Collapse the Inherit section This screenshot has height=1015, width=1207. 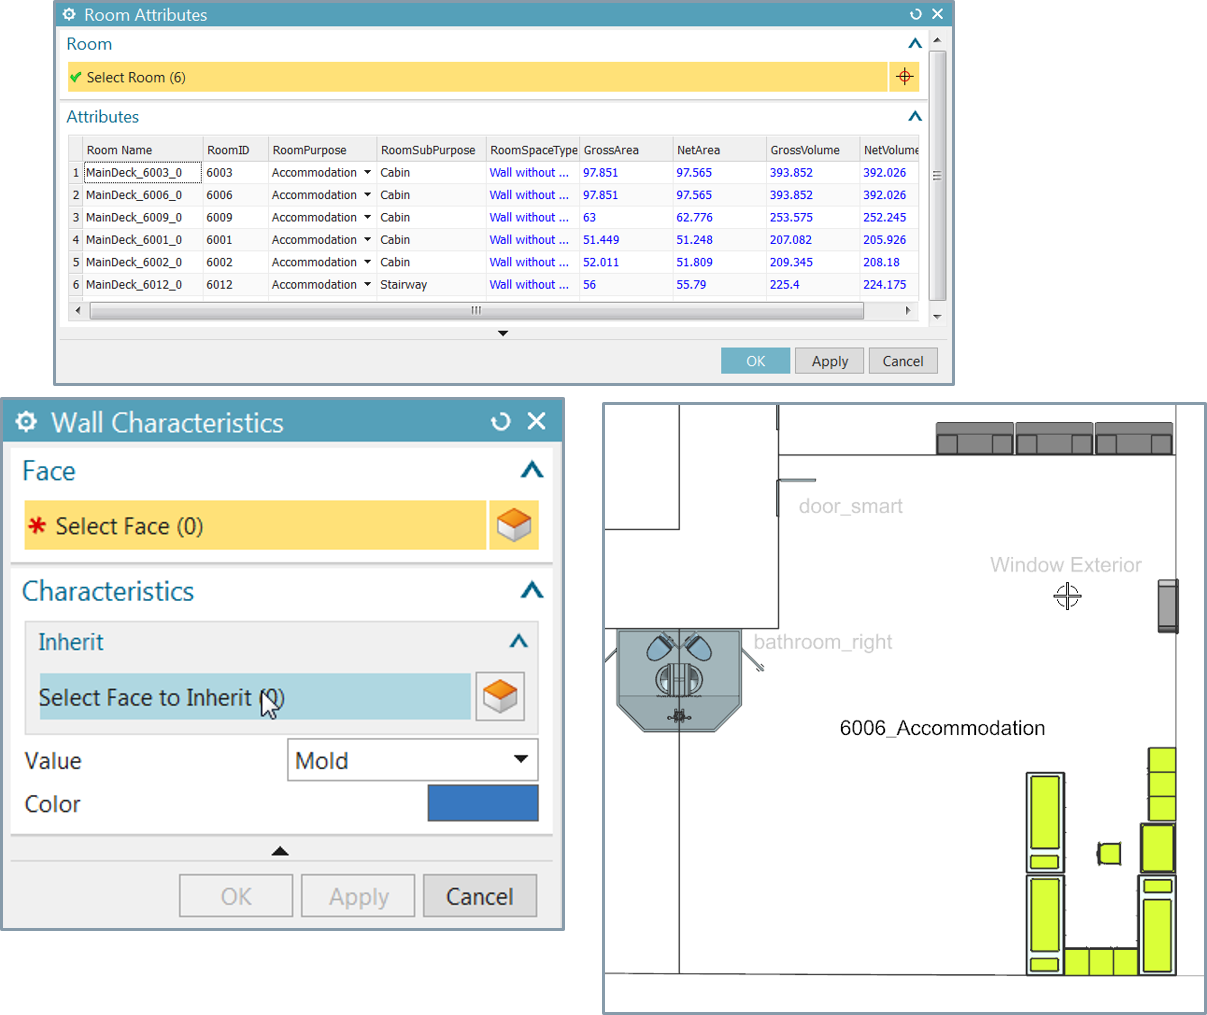click(518, 640)
